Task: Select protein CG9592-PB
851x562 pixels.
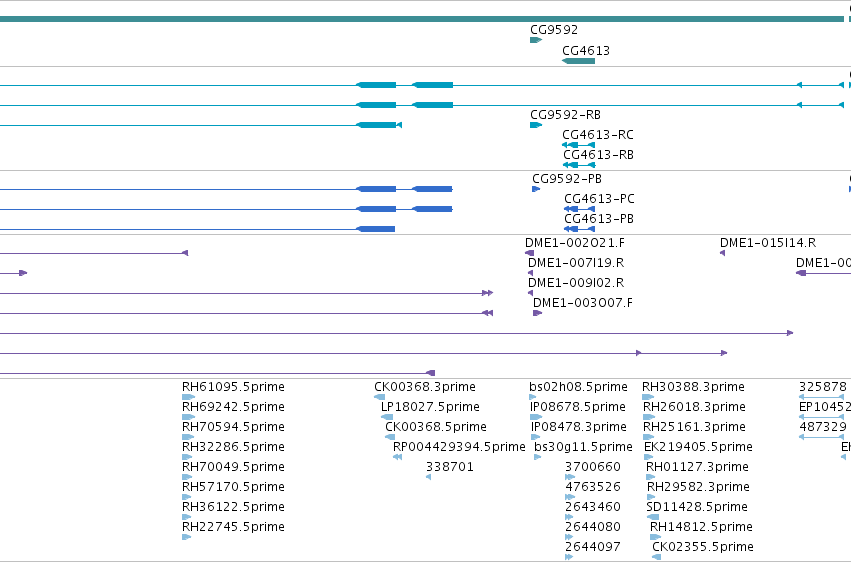Action: coord(567,179)
